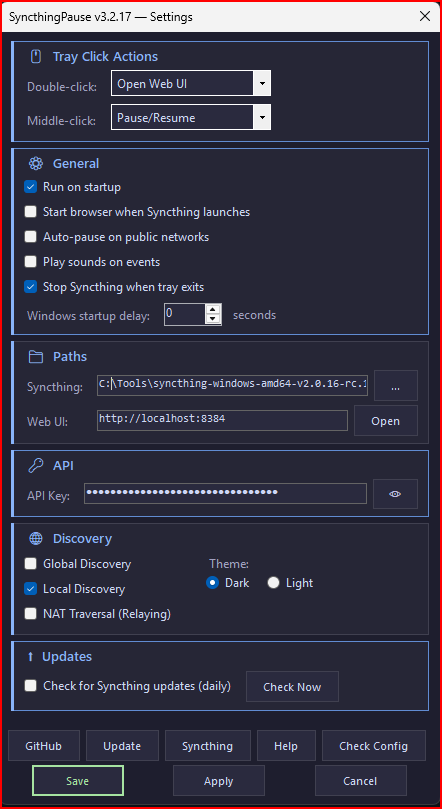
Task: Click the Syncthing executable path field
Action: [x=233, y=385]
